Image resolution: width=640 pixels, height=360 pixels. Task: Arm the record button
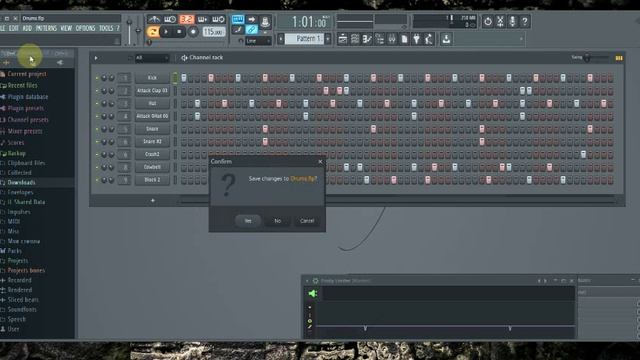(x=193, y=32)
